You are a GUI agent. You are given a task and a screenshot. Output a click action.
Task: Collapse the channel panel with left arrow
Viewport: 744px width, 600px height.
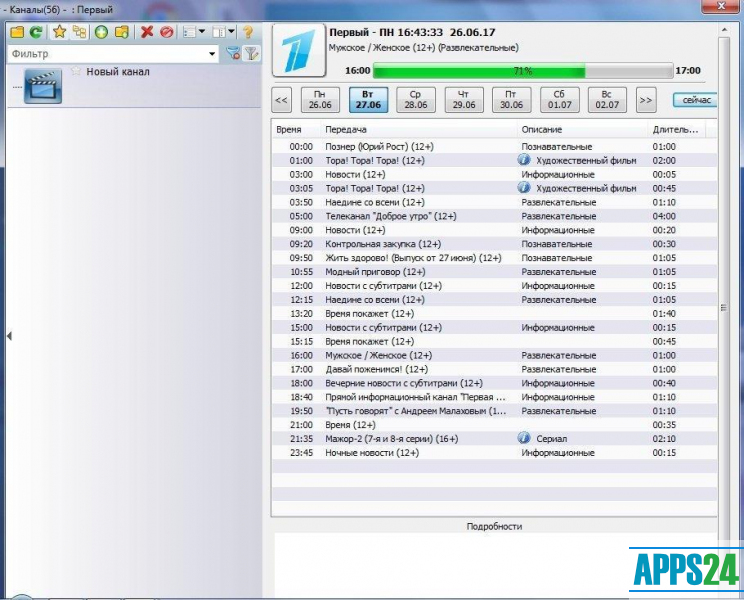point(9,336)
